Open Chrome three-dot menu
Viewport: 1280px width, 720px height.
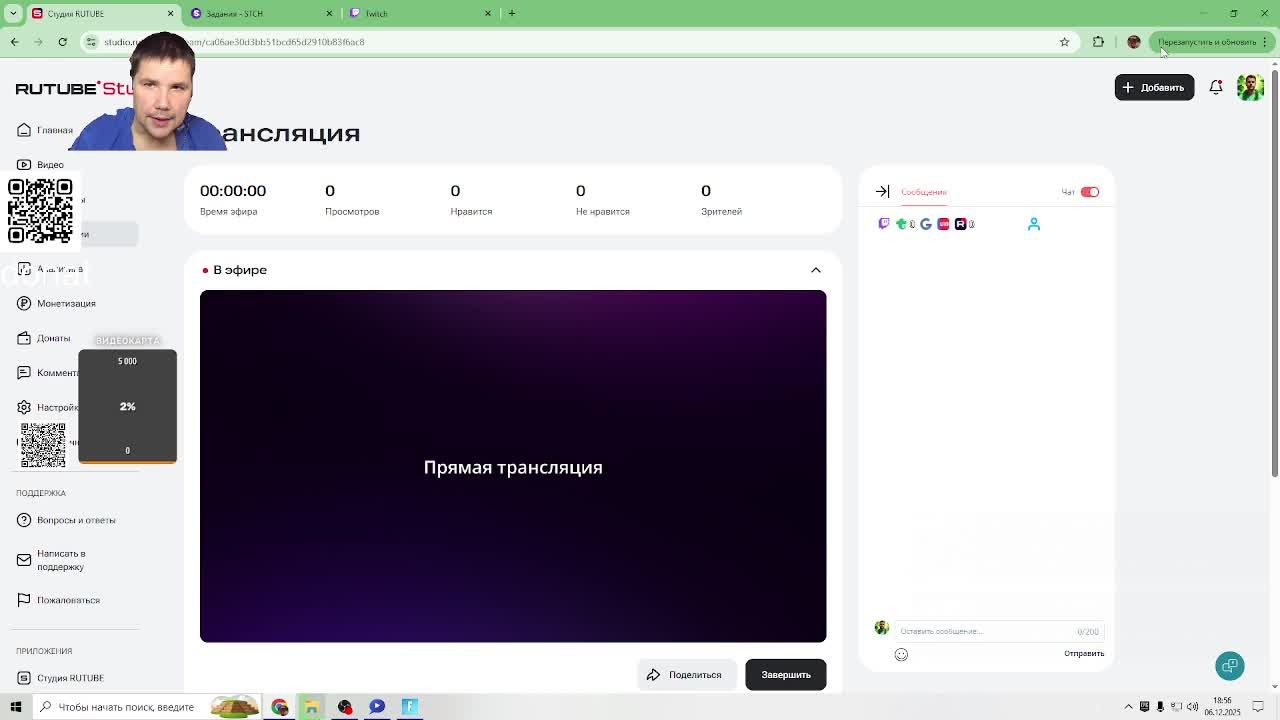point(1265,42)
